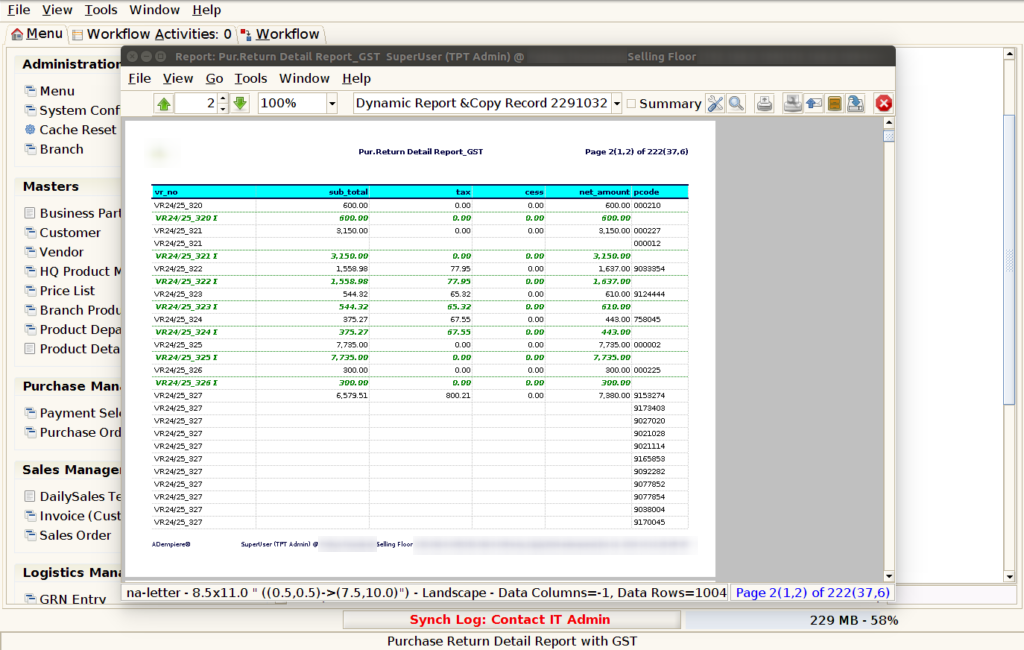
Task: Open HQ Product item under Masters
Action: click(x=72, y=271)
